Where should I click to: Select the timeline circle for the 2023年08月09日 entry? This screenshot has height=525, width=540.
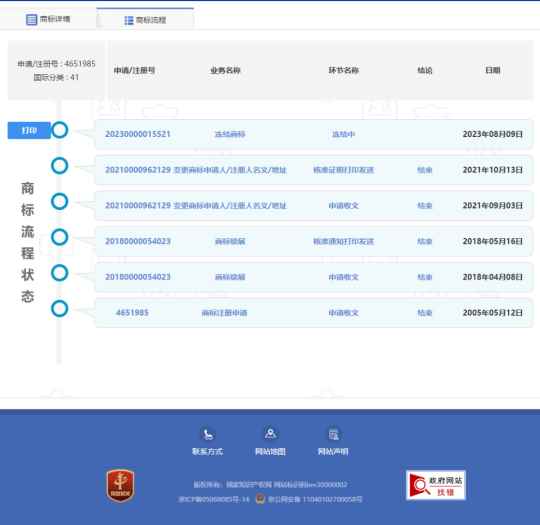pos(60,130)
